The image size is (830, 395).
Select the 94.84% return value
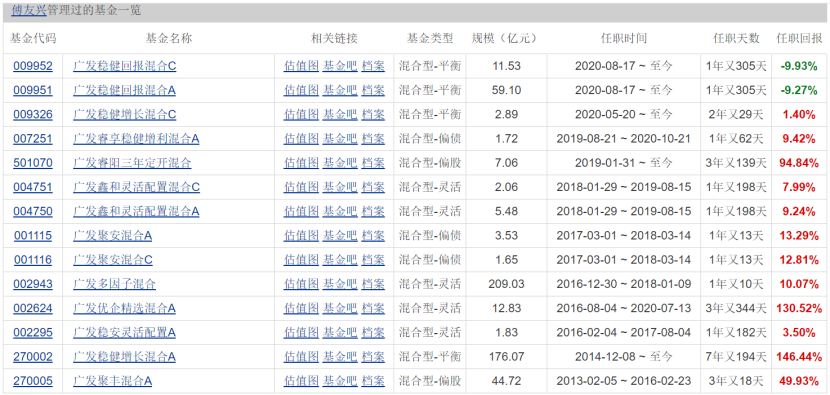[x=799, y=163]
